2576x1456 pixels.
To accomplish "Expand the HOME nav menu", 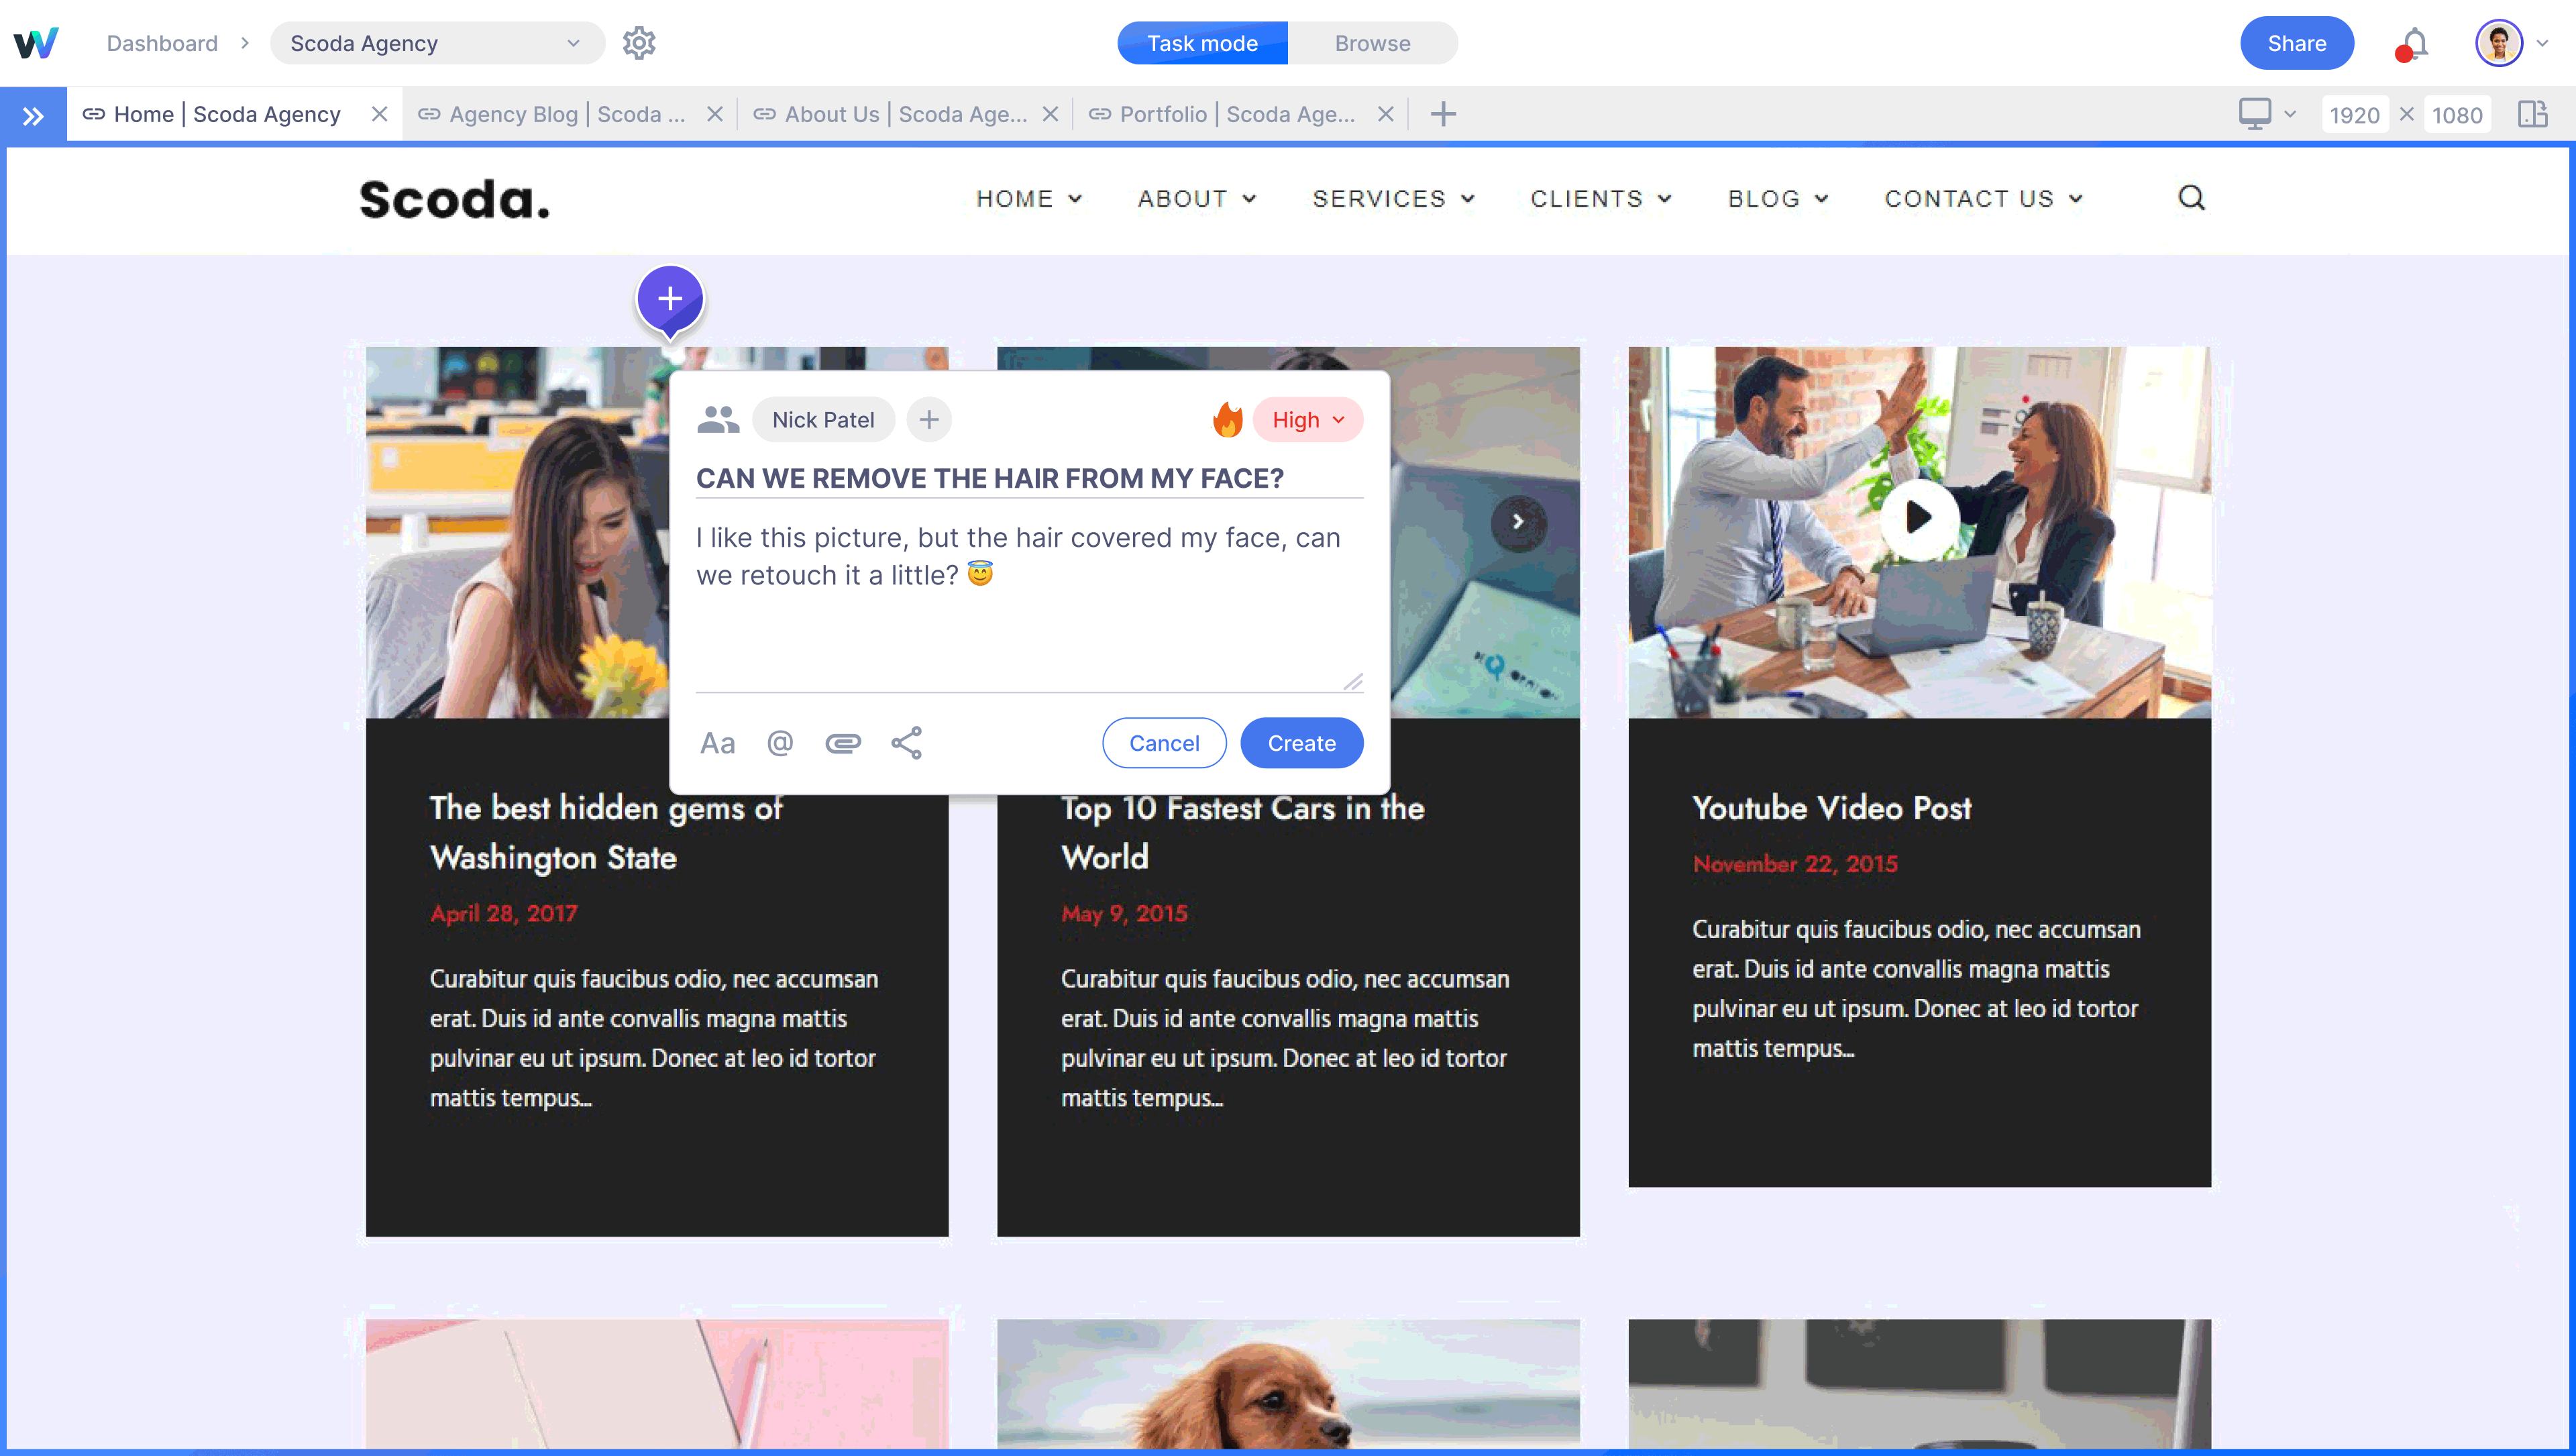I will [x=1029, y=198].
